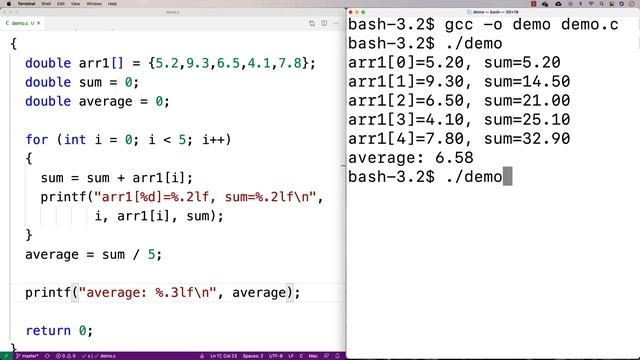The height and width of the screenshot is (360, 640).
Task: Open errors and warnings problems count
Action: tap(66, 356)
